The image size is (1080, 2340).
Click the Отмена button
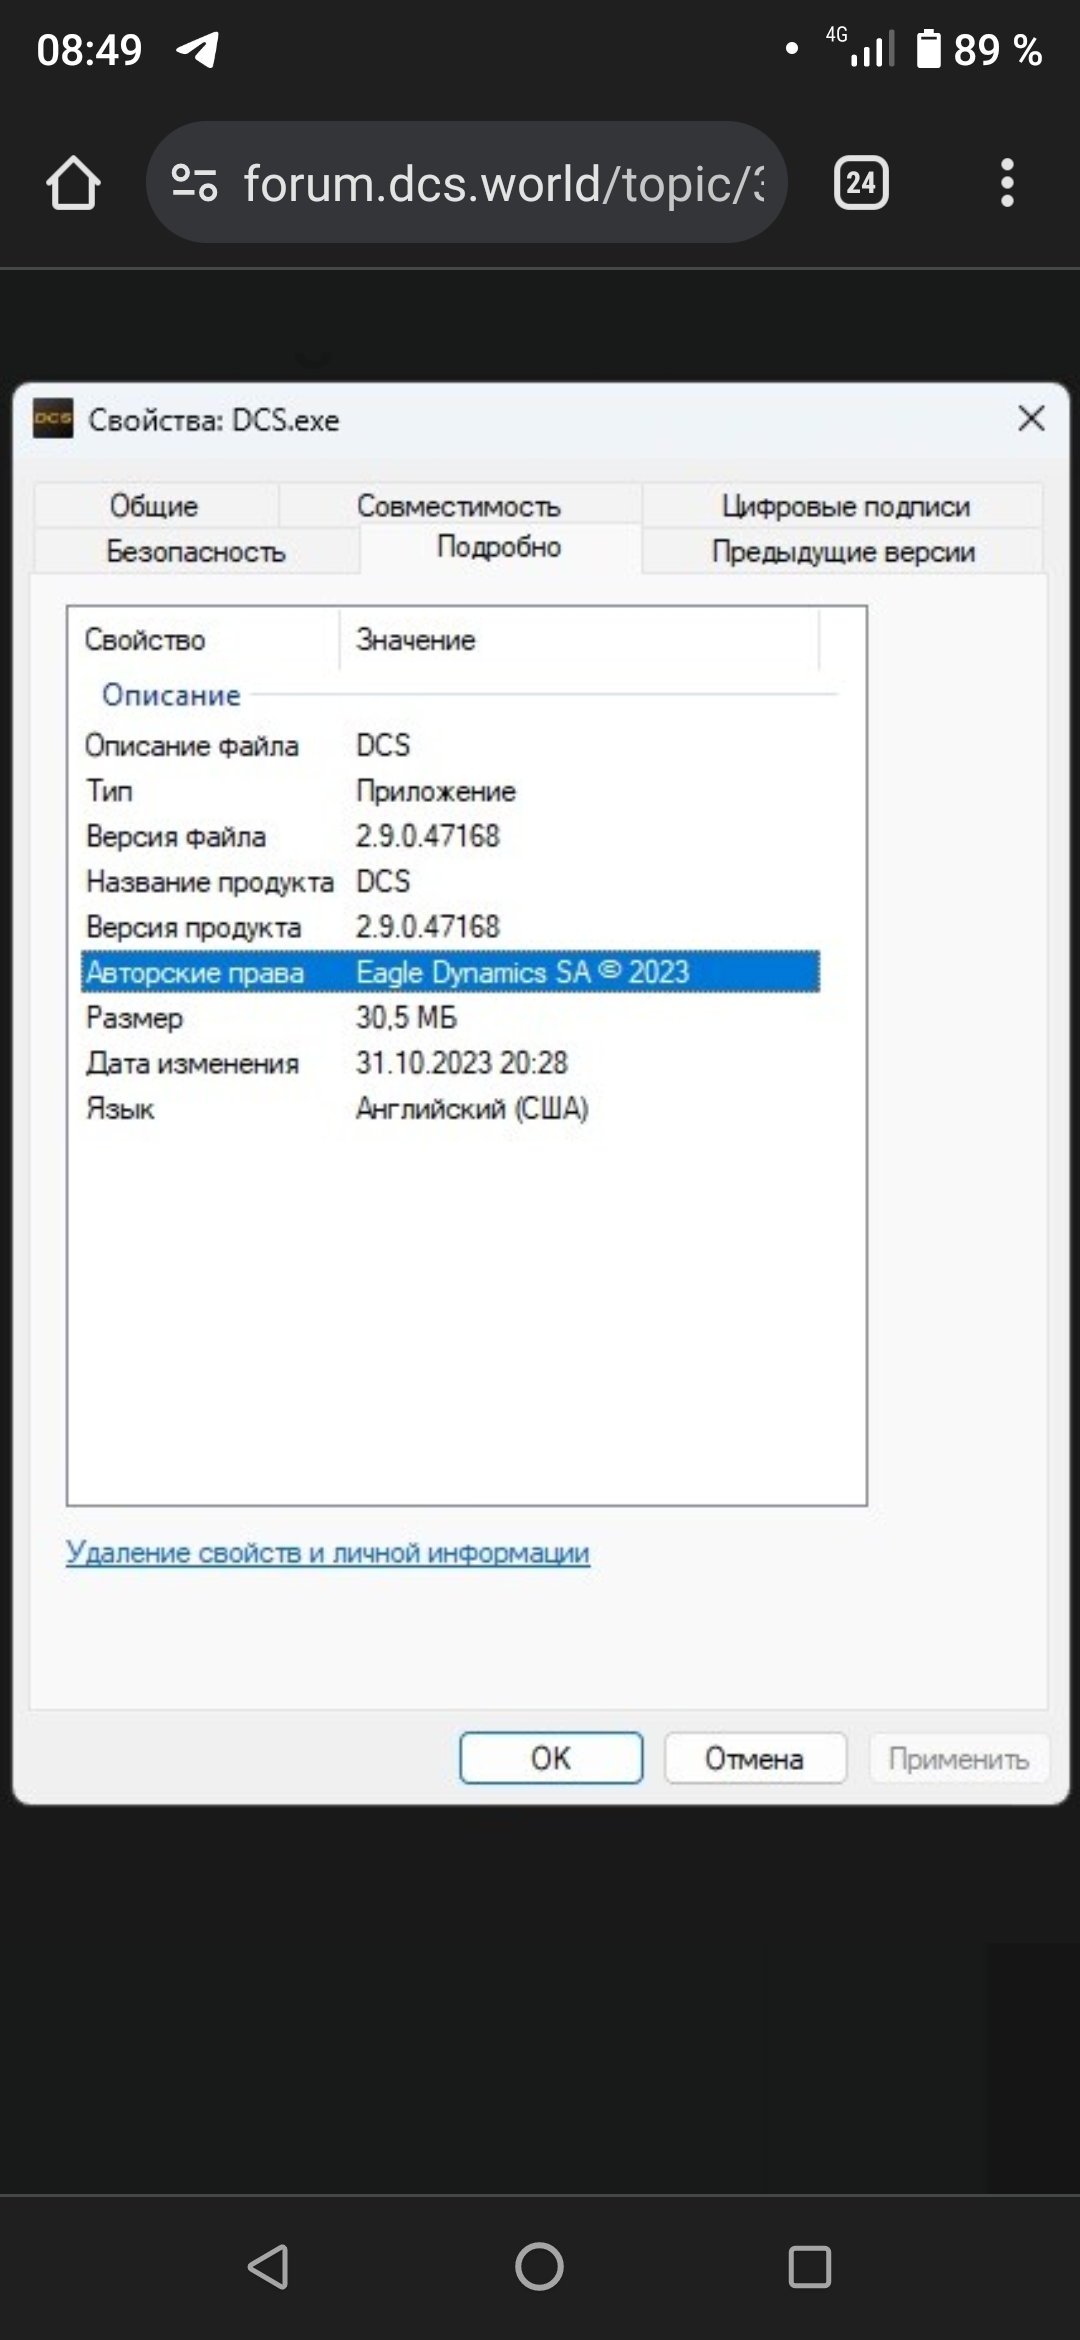click(x=755, y=1758)
